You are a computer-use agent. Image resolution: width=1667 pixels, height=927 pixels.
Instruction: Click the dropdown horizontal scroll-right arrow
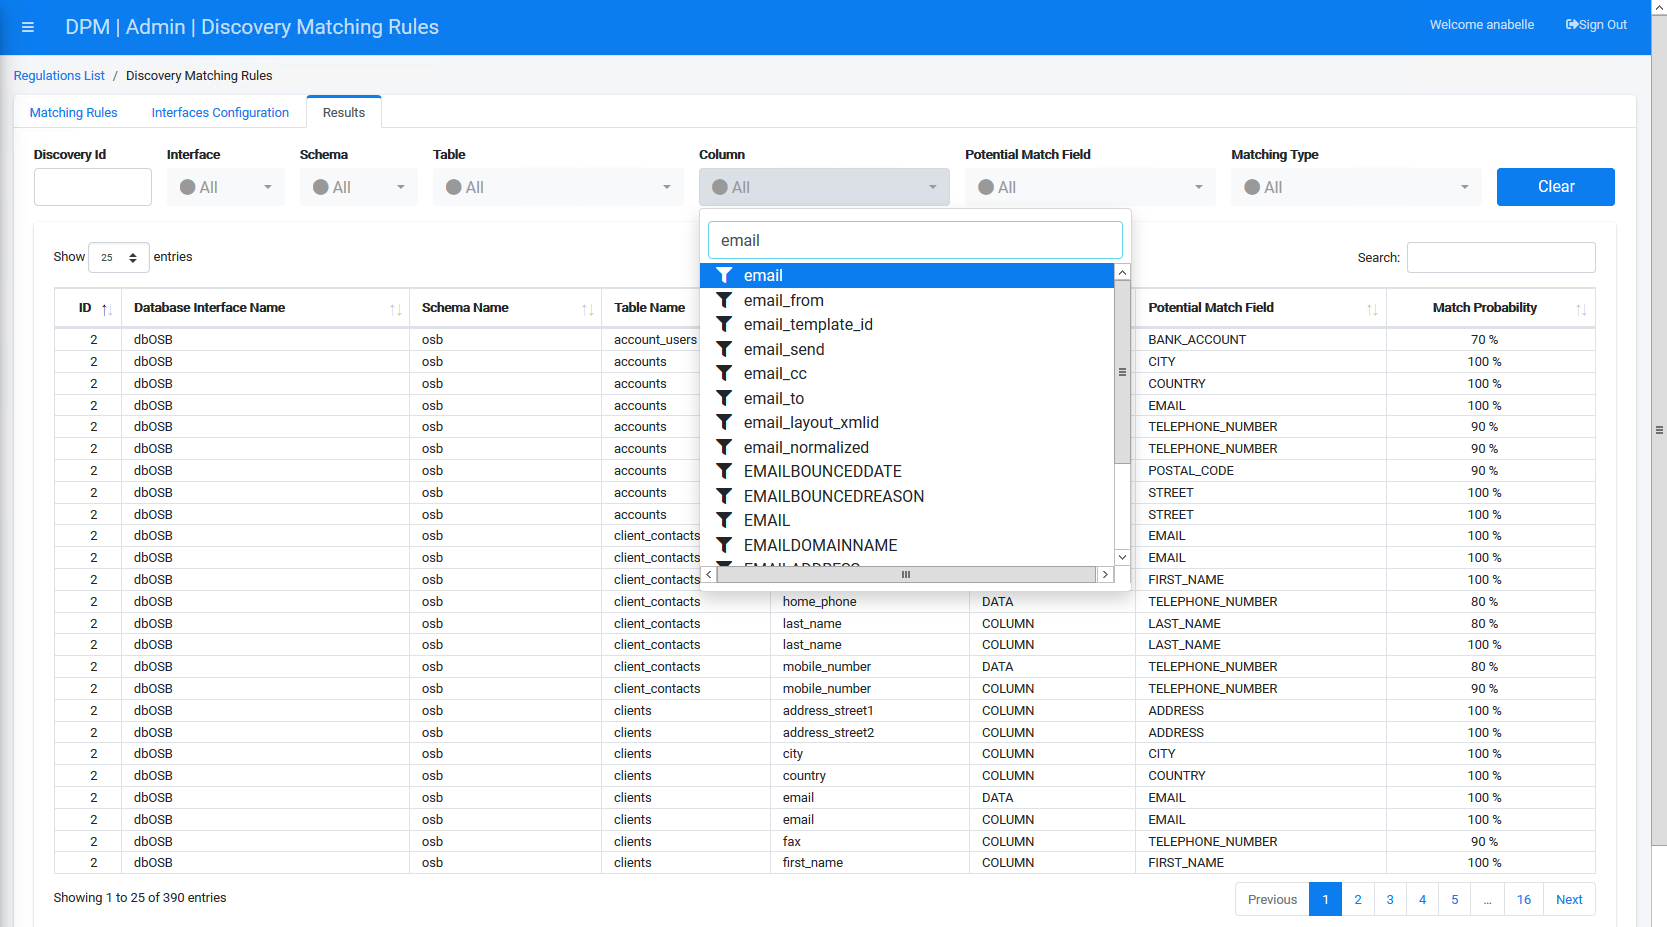tap(1105, 574)
